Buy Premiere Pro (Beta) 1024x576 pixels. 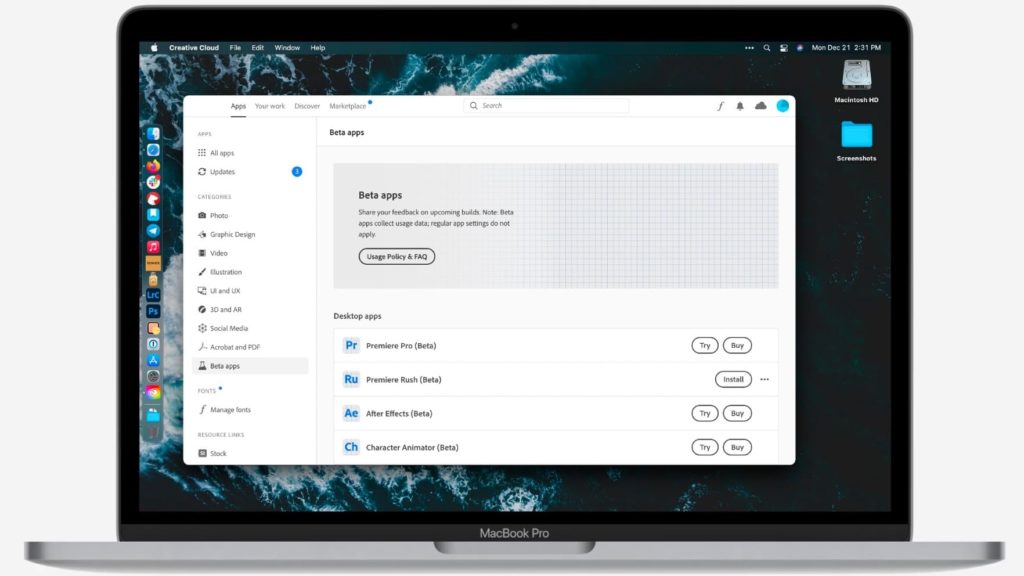click(x=737, y=345)
